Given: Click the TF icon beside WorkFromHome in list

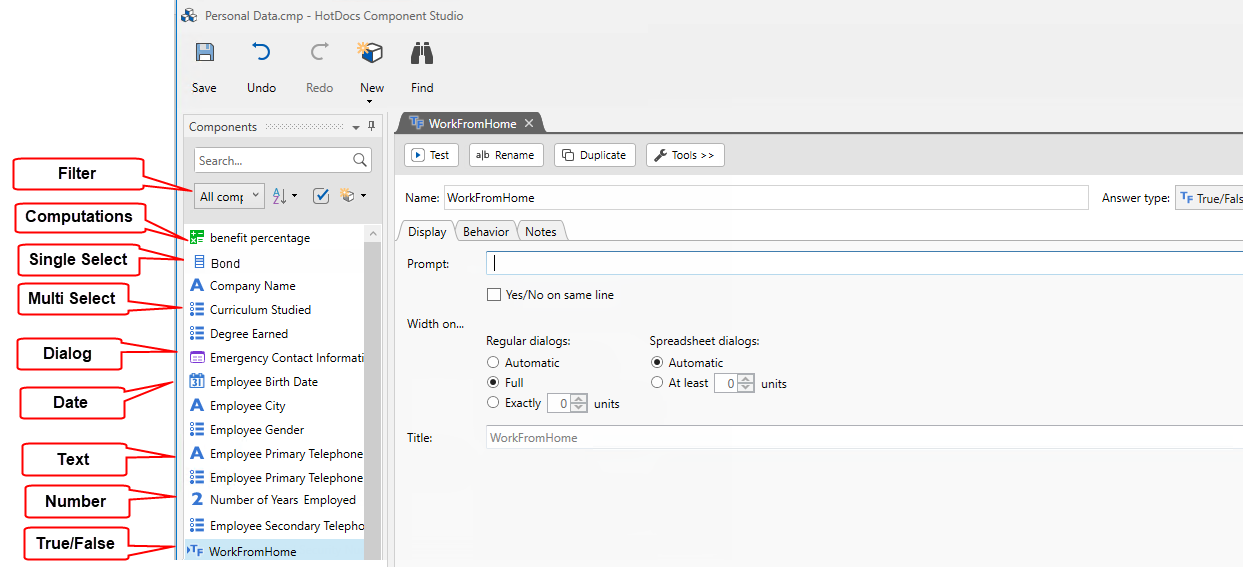Looking at the screenshot, I should click(x=196, y=551).
